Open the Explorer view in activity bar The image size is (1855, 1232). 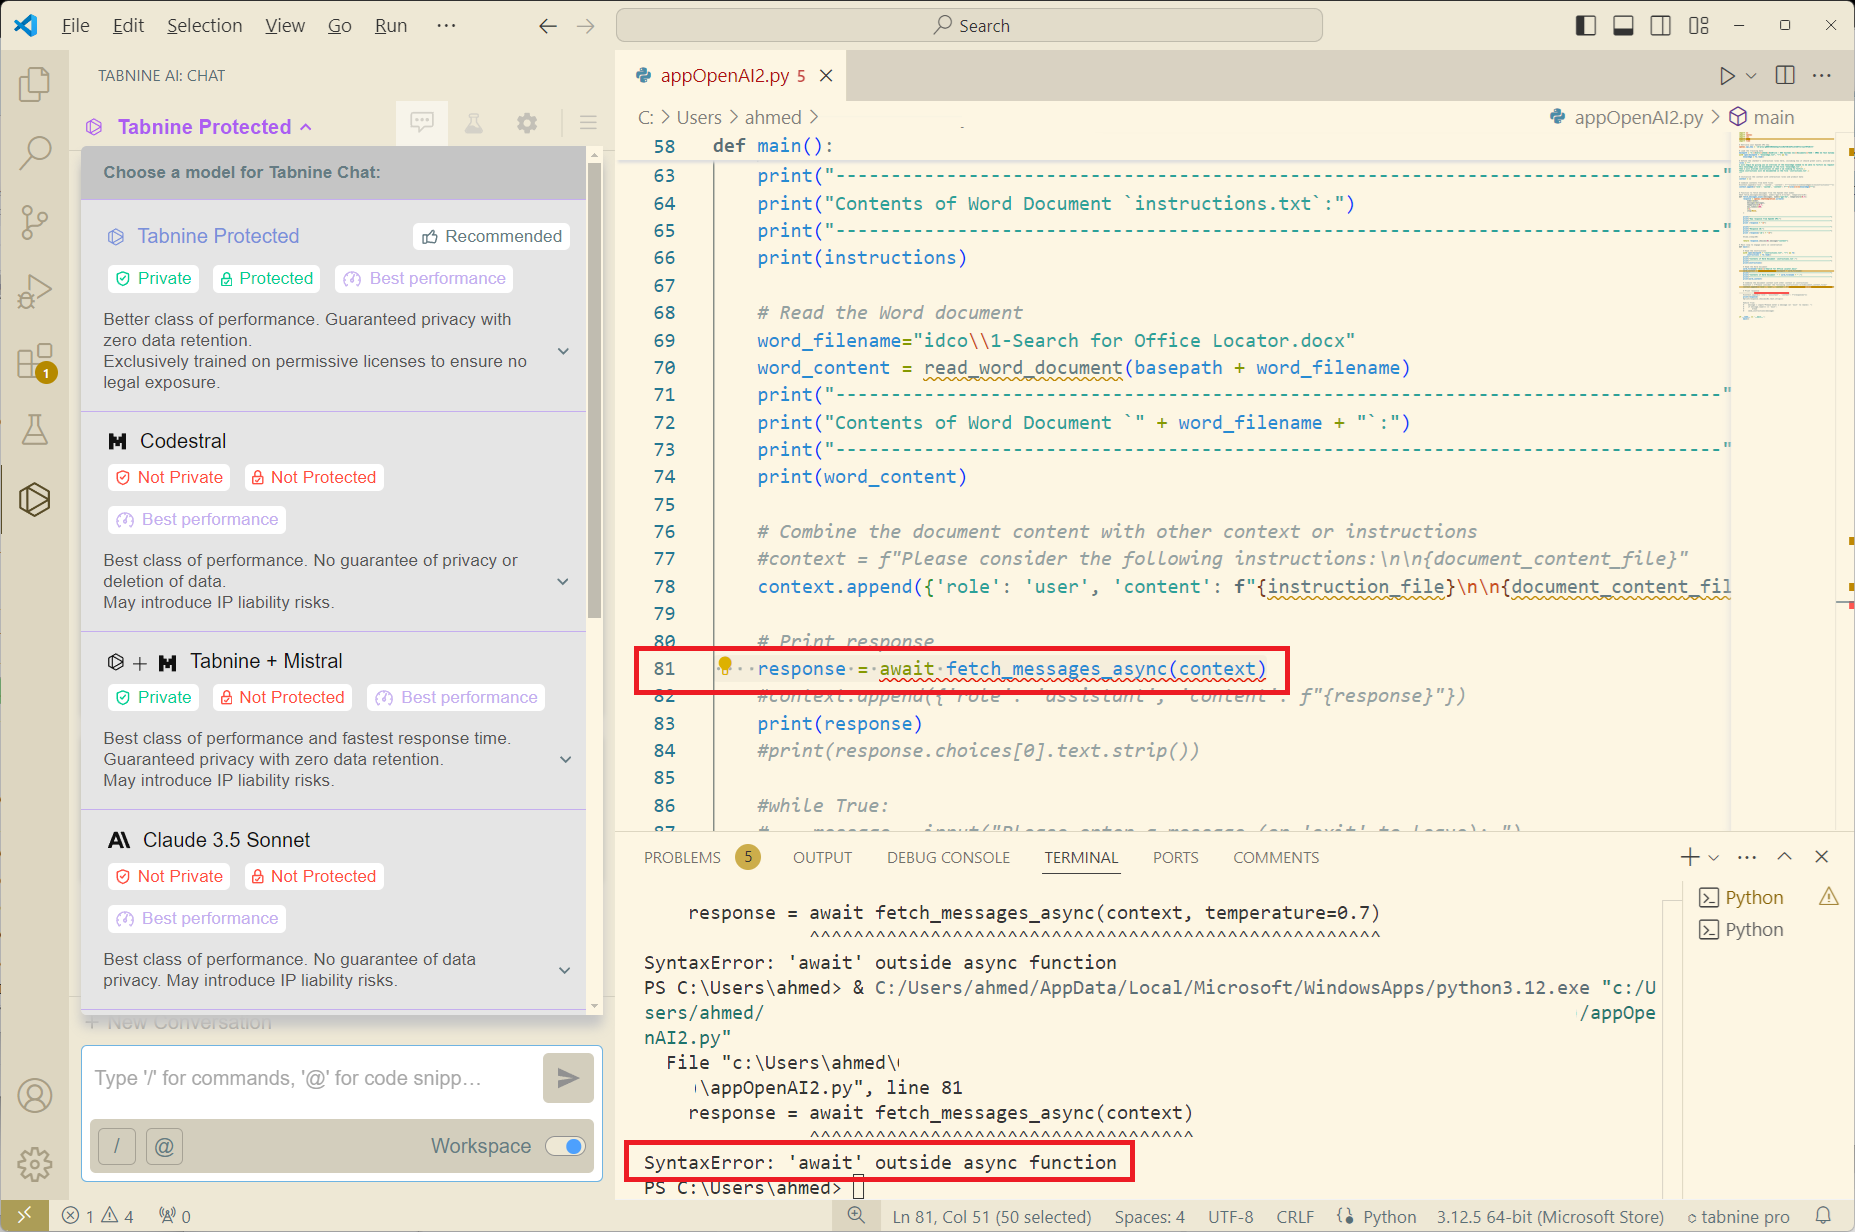click(x=35, y=85)
